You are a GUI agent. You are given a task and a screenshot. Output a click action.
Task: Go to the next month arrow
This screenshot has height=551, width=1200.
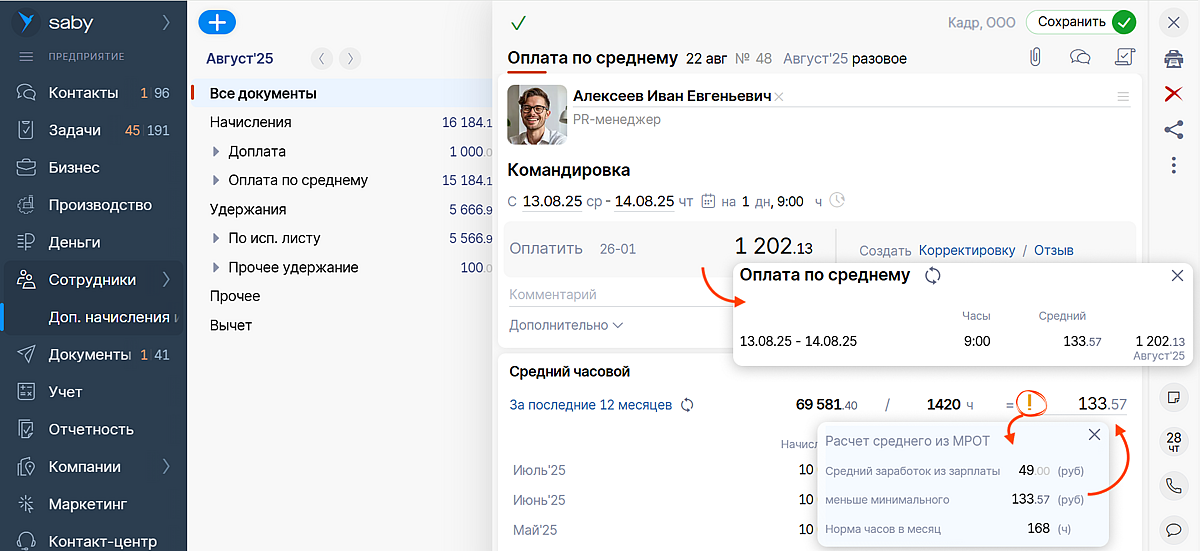click(349, 58)
